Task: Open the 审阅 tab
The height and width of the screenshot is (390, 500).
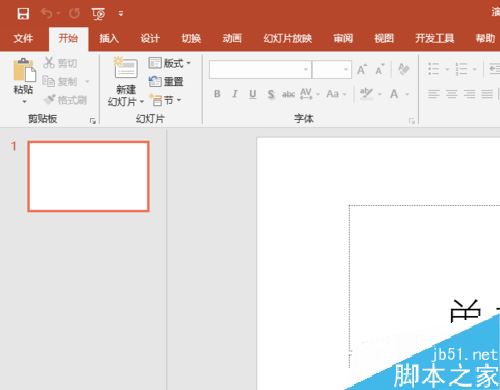Action: click(x=343, y=38)
